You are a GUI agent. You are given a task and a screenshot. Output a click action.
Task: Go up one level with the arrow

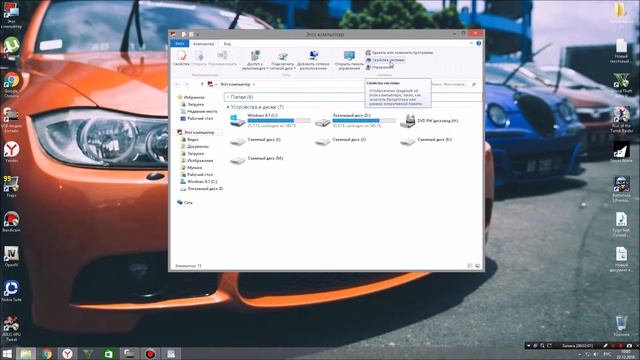point(202,84)
